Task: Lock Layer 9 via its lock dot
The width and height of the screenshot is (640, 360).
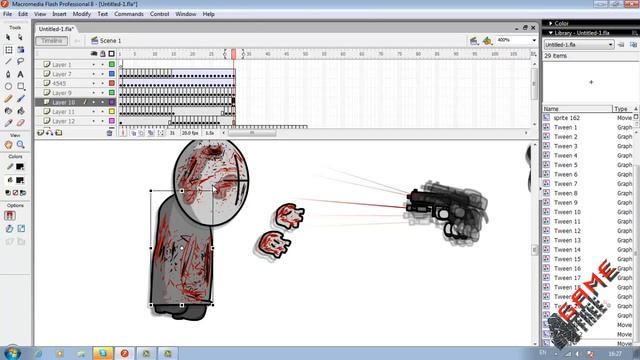Action: point(102,93)
